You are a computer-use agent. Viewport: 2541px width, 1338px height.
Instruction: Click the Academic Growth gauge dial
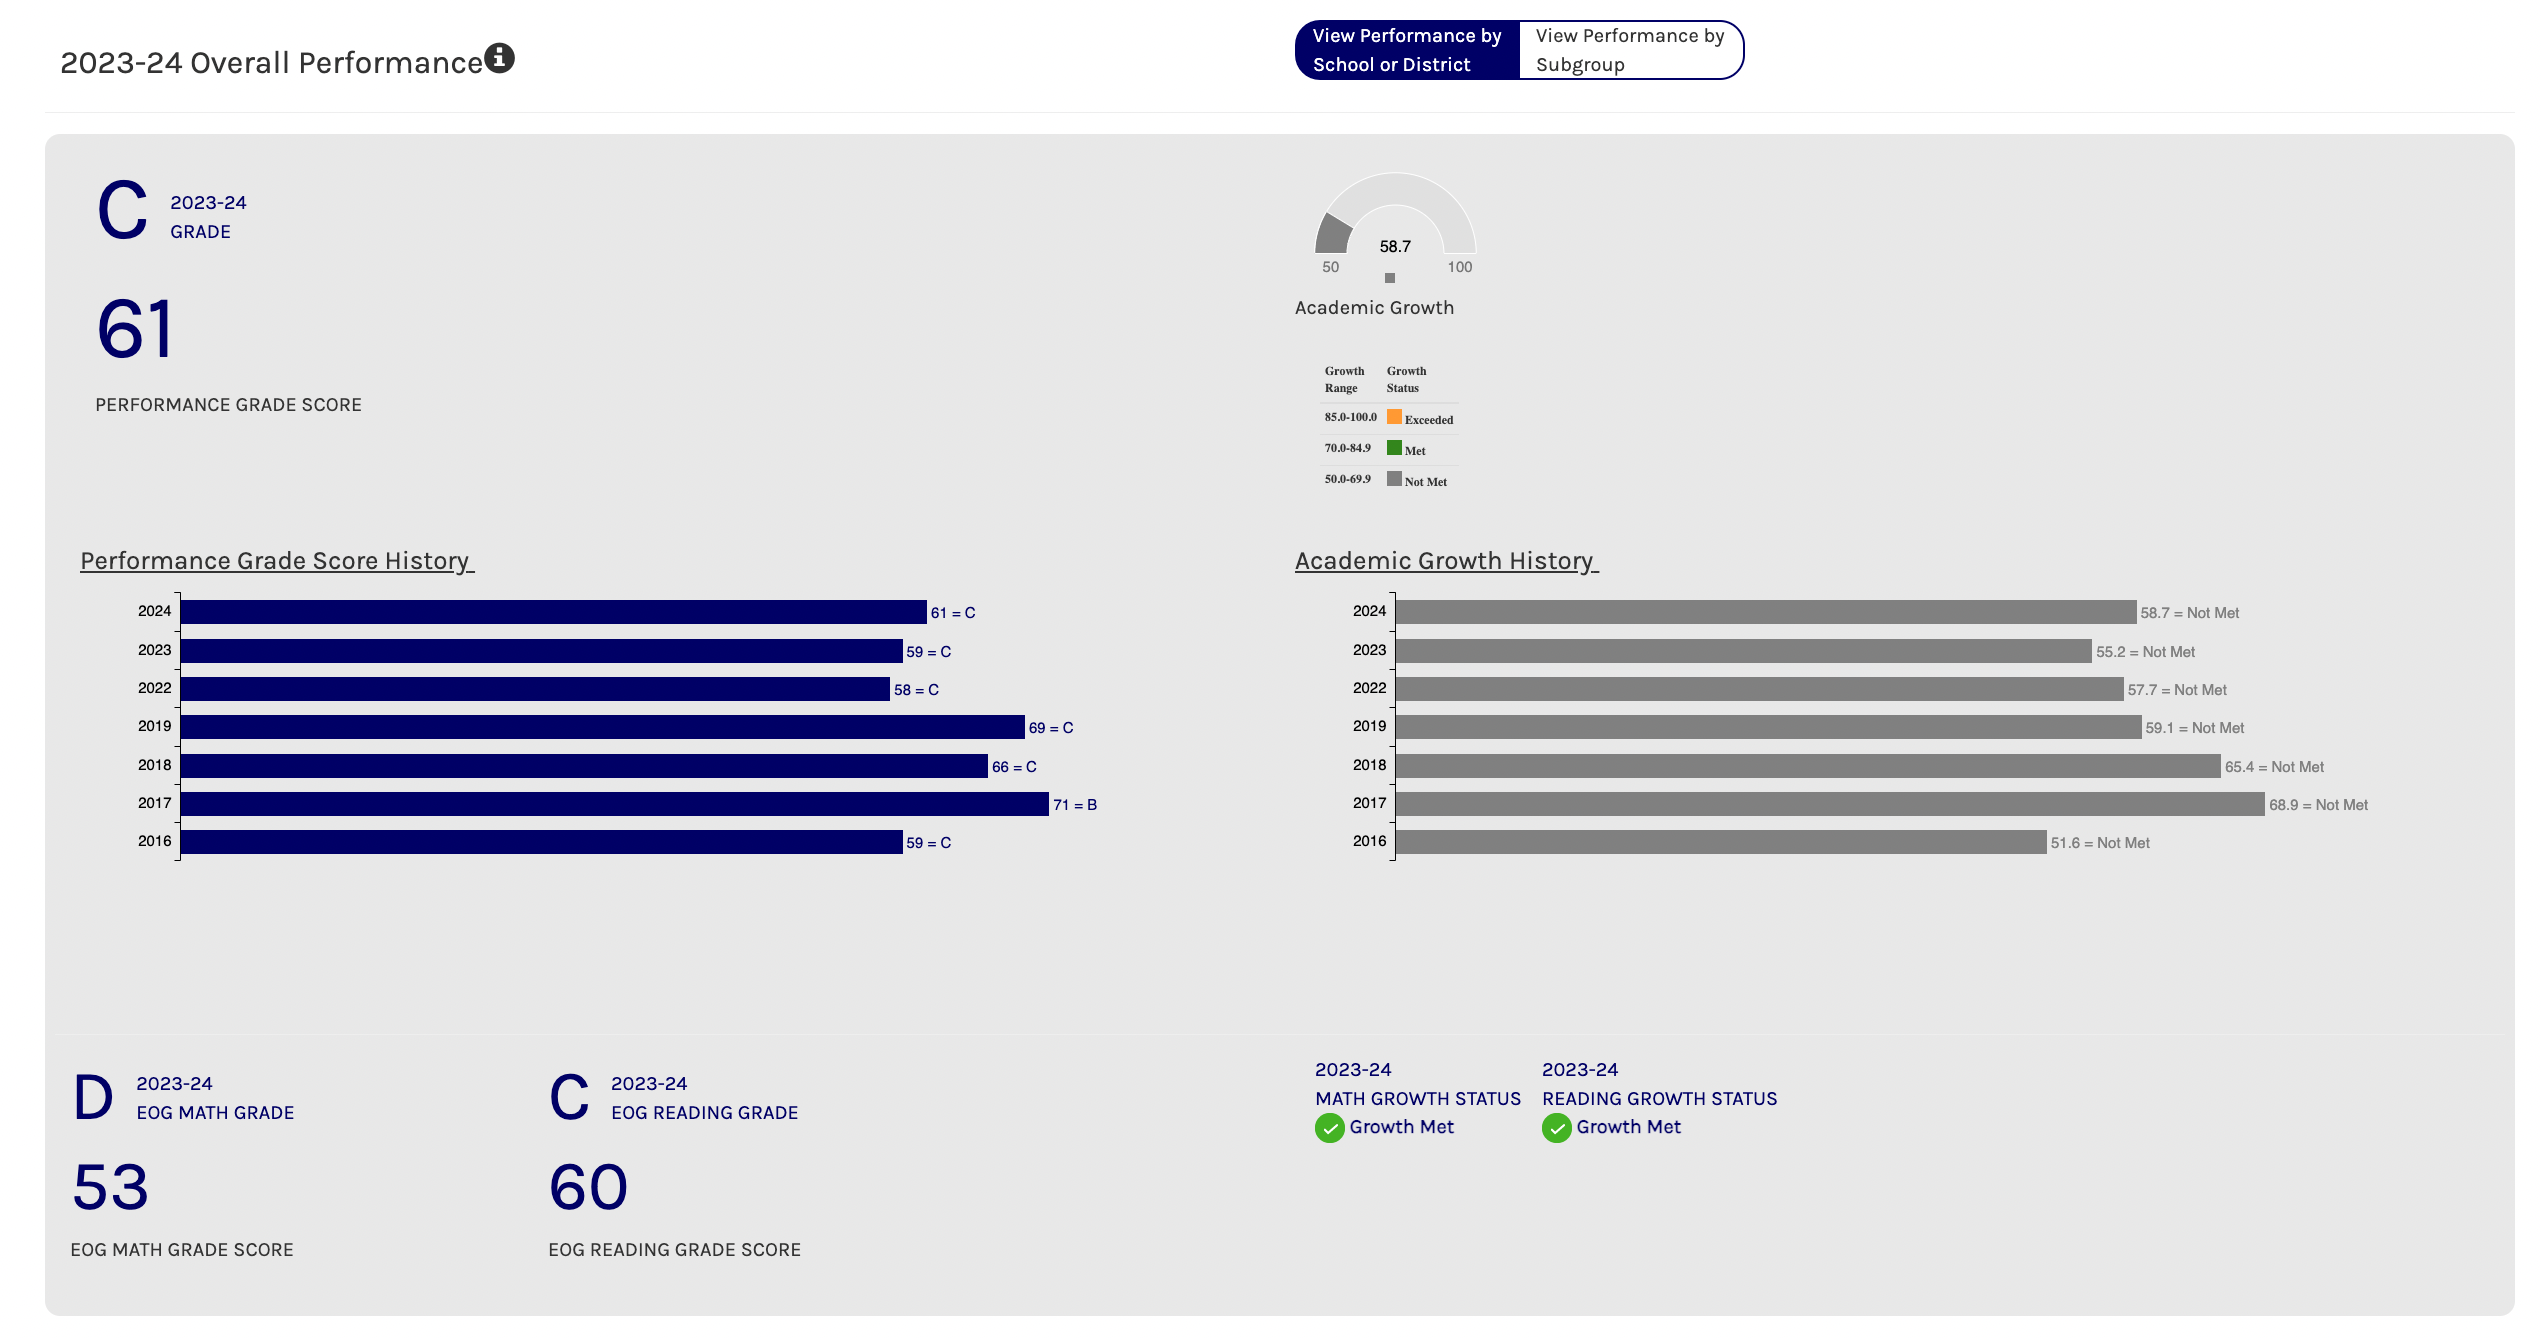coord(1394,215)
